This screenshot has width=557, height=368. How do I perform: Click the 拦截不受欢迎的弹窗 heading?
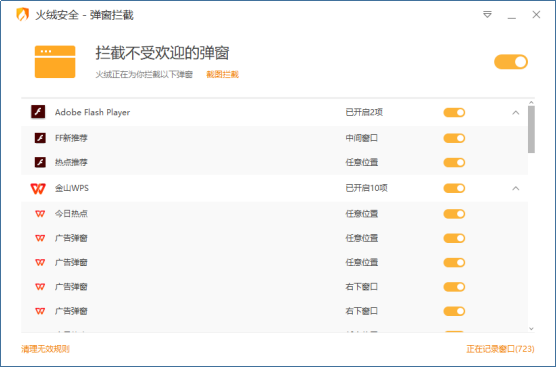[x=162, y=53]
